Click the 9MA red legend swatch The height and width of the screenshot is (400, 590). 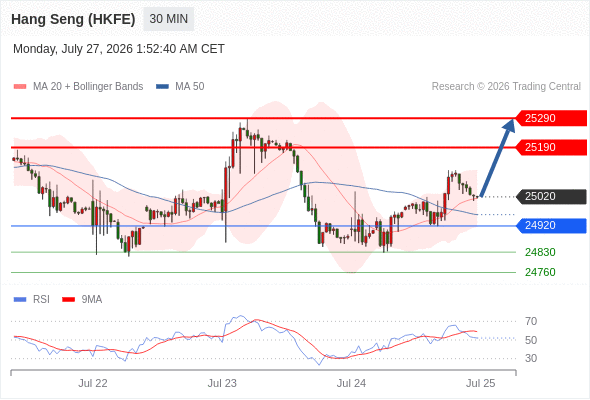68,300
